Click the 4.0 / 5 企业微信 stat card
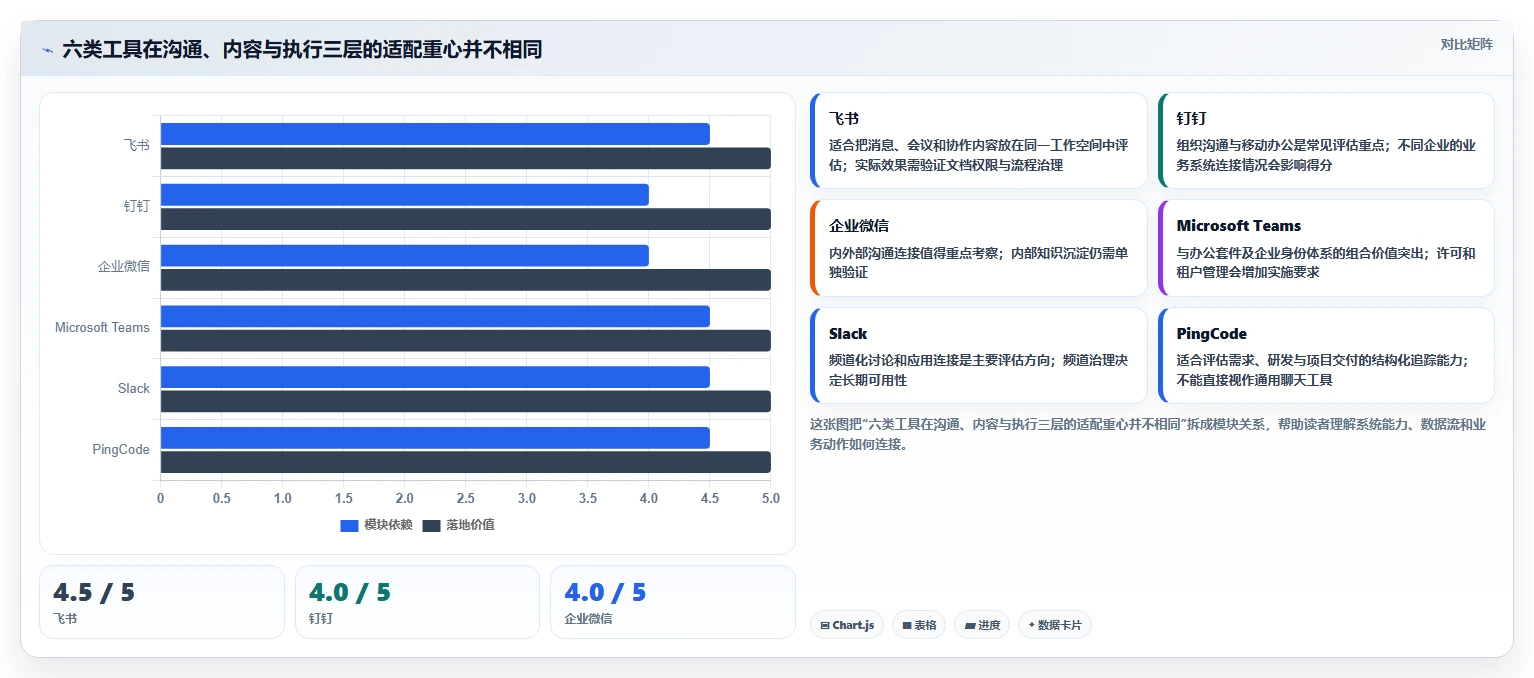 (673, 602)
